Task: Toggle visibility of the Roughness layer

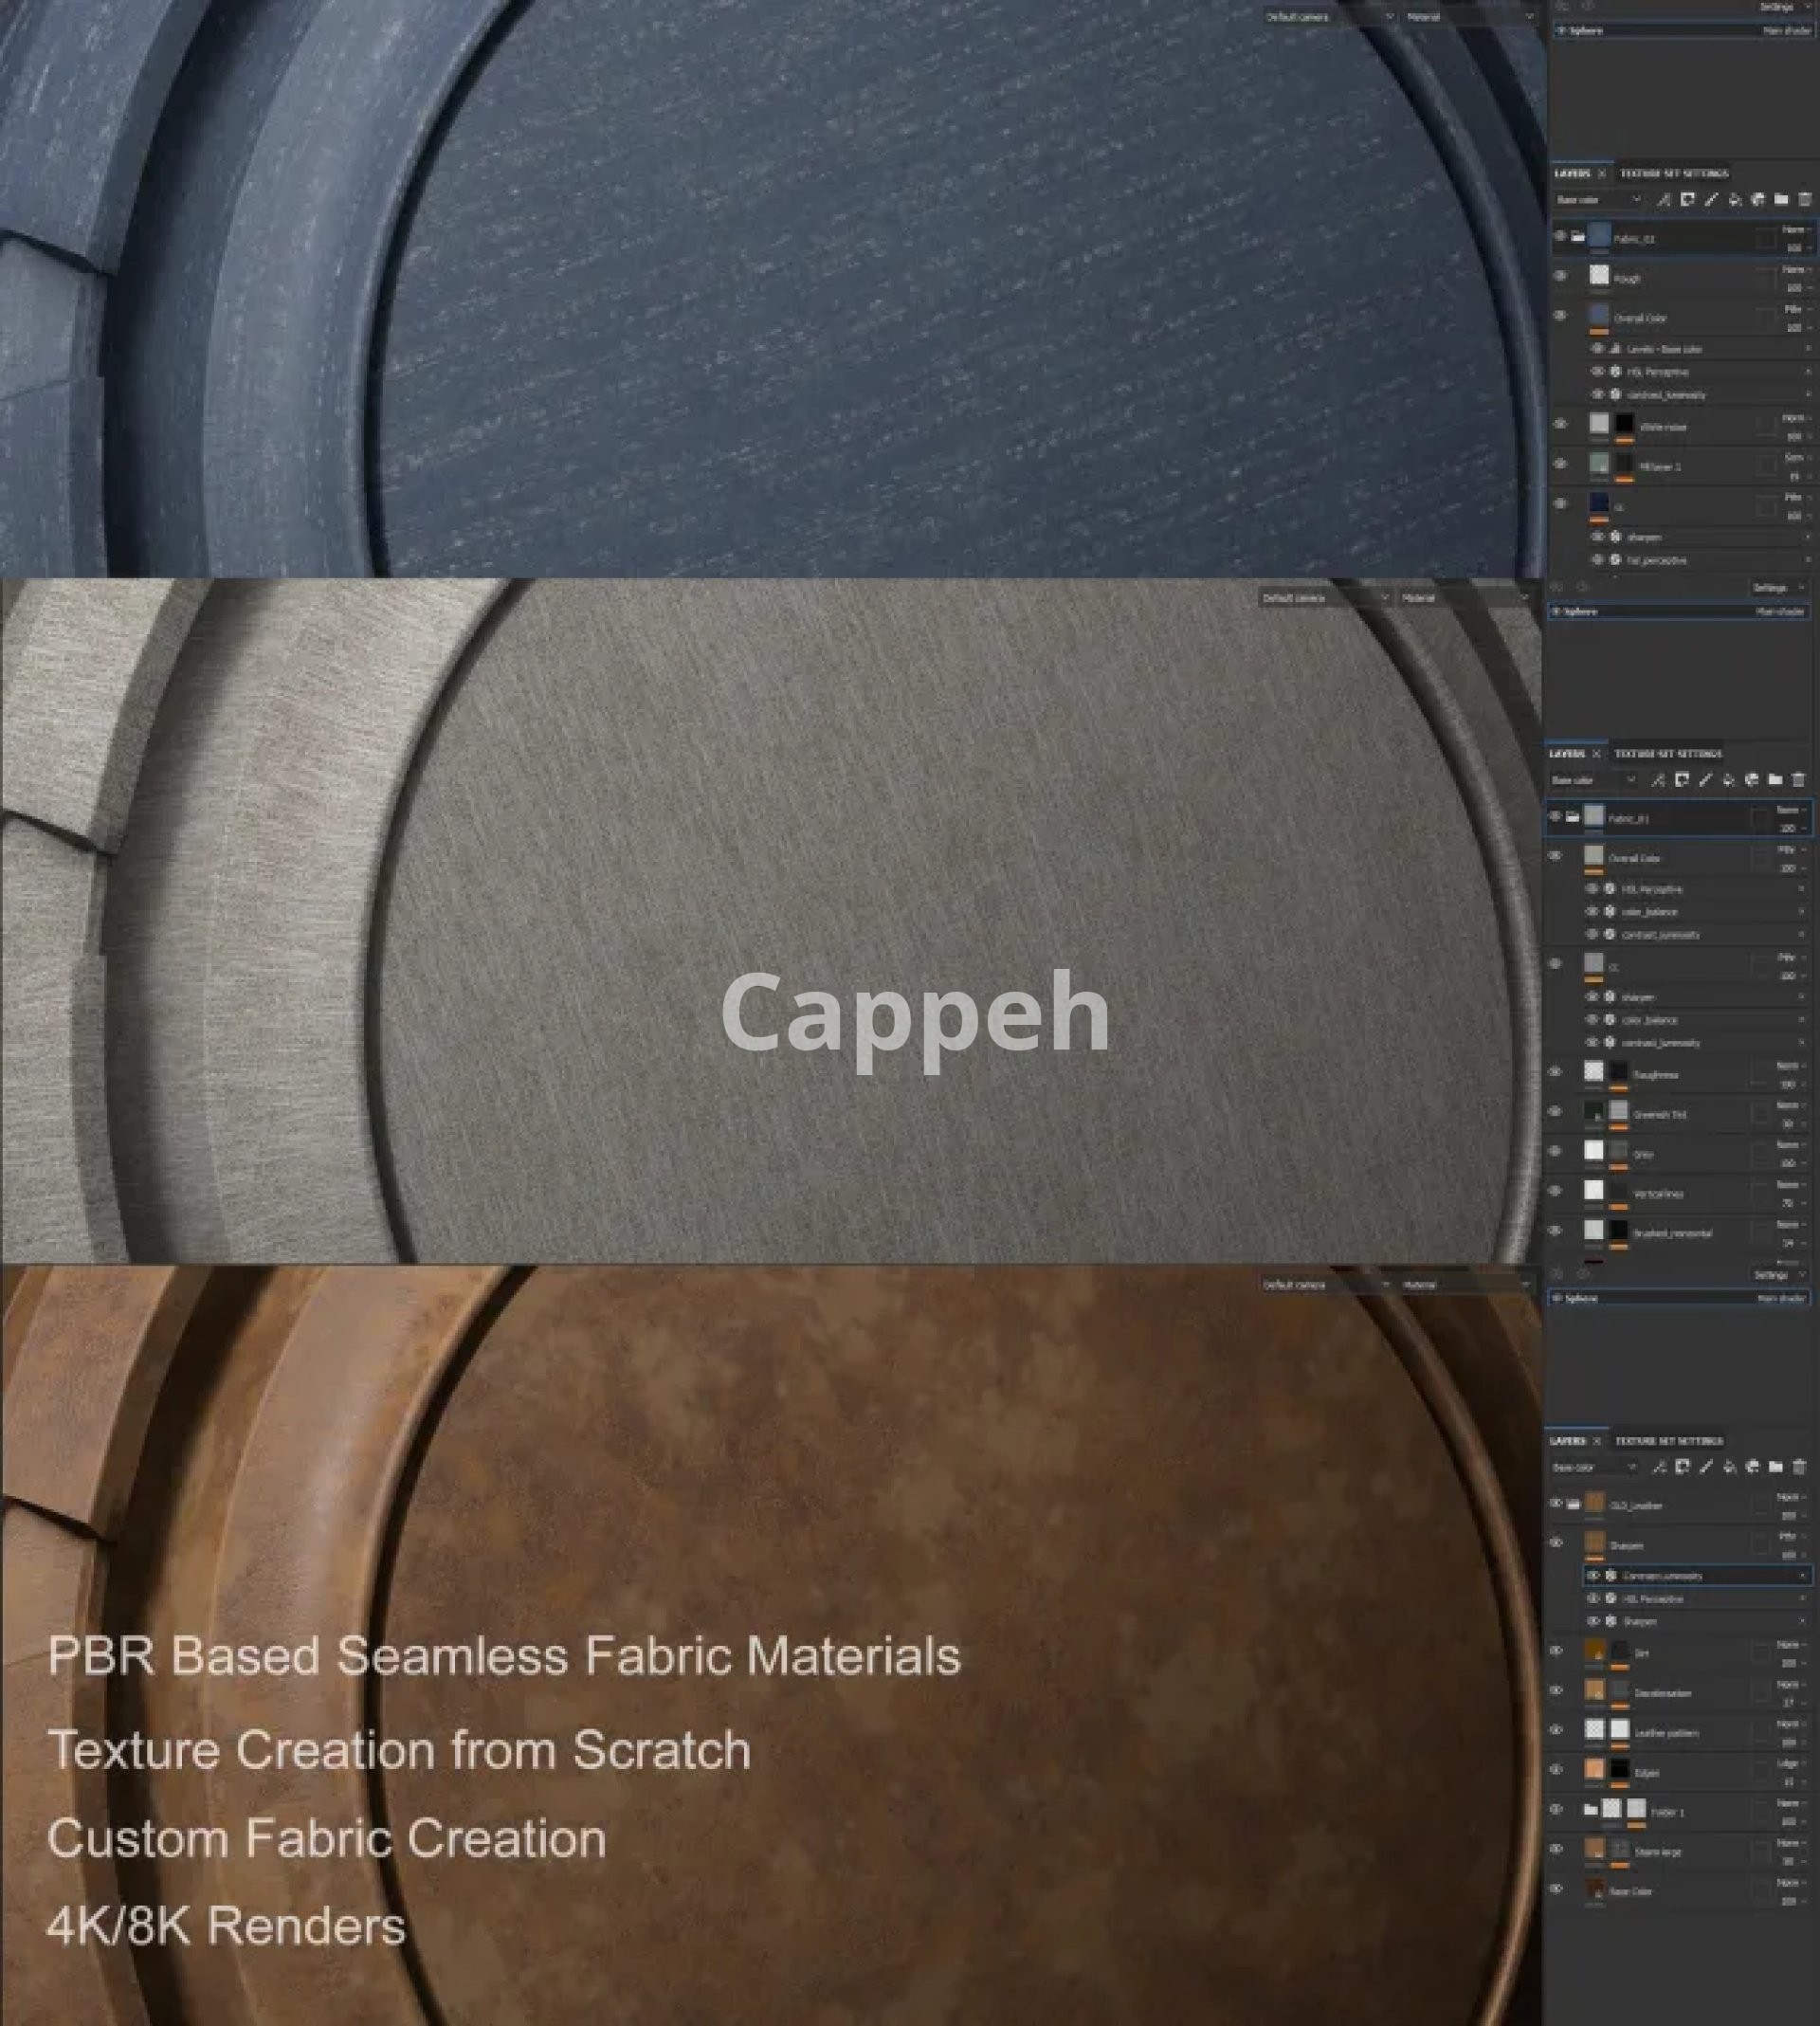Action: (x=1555, y=1072)
